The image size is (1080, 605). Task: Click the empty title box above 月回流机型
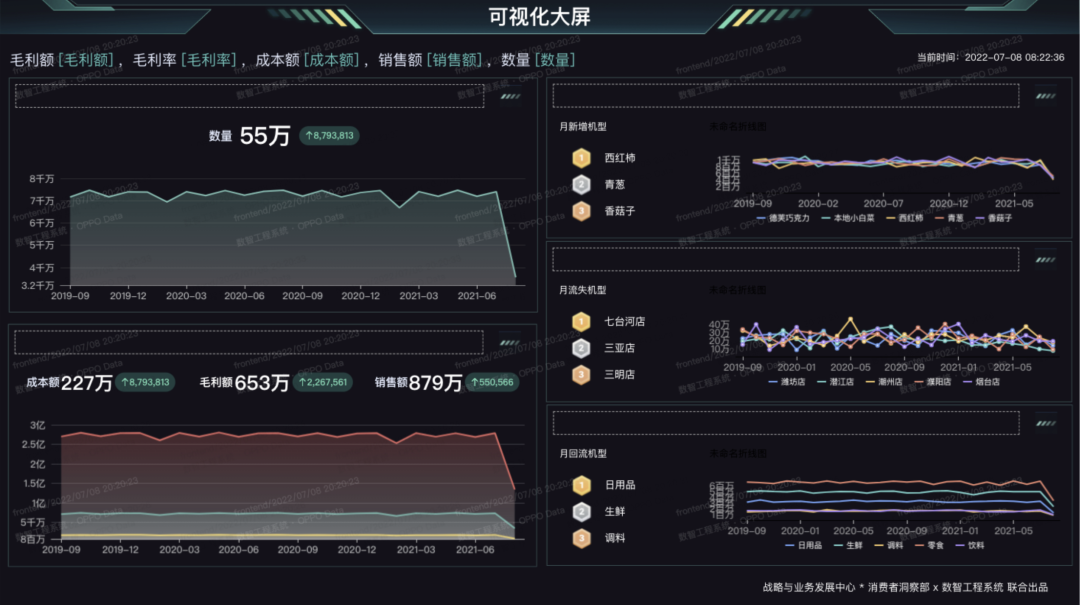(x=786, y=423)
